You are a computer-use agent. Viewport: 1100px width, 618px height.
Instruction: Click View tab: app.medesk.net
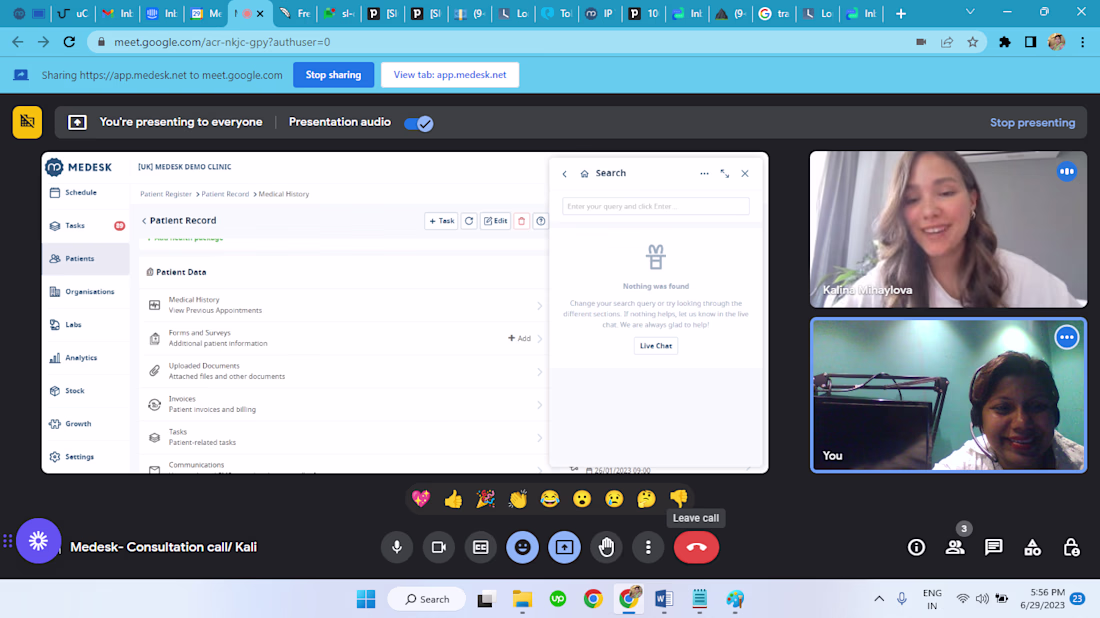click(450, 75)
